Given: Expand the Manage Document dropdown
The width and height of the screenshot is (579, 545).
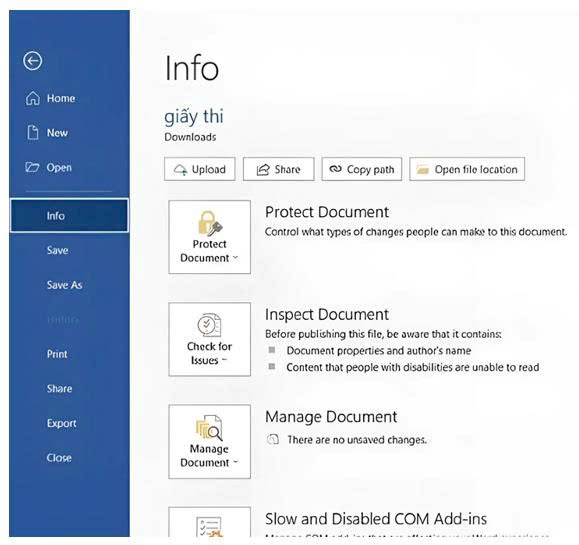Looking at the screenshot, I should click(209, 442).
